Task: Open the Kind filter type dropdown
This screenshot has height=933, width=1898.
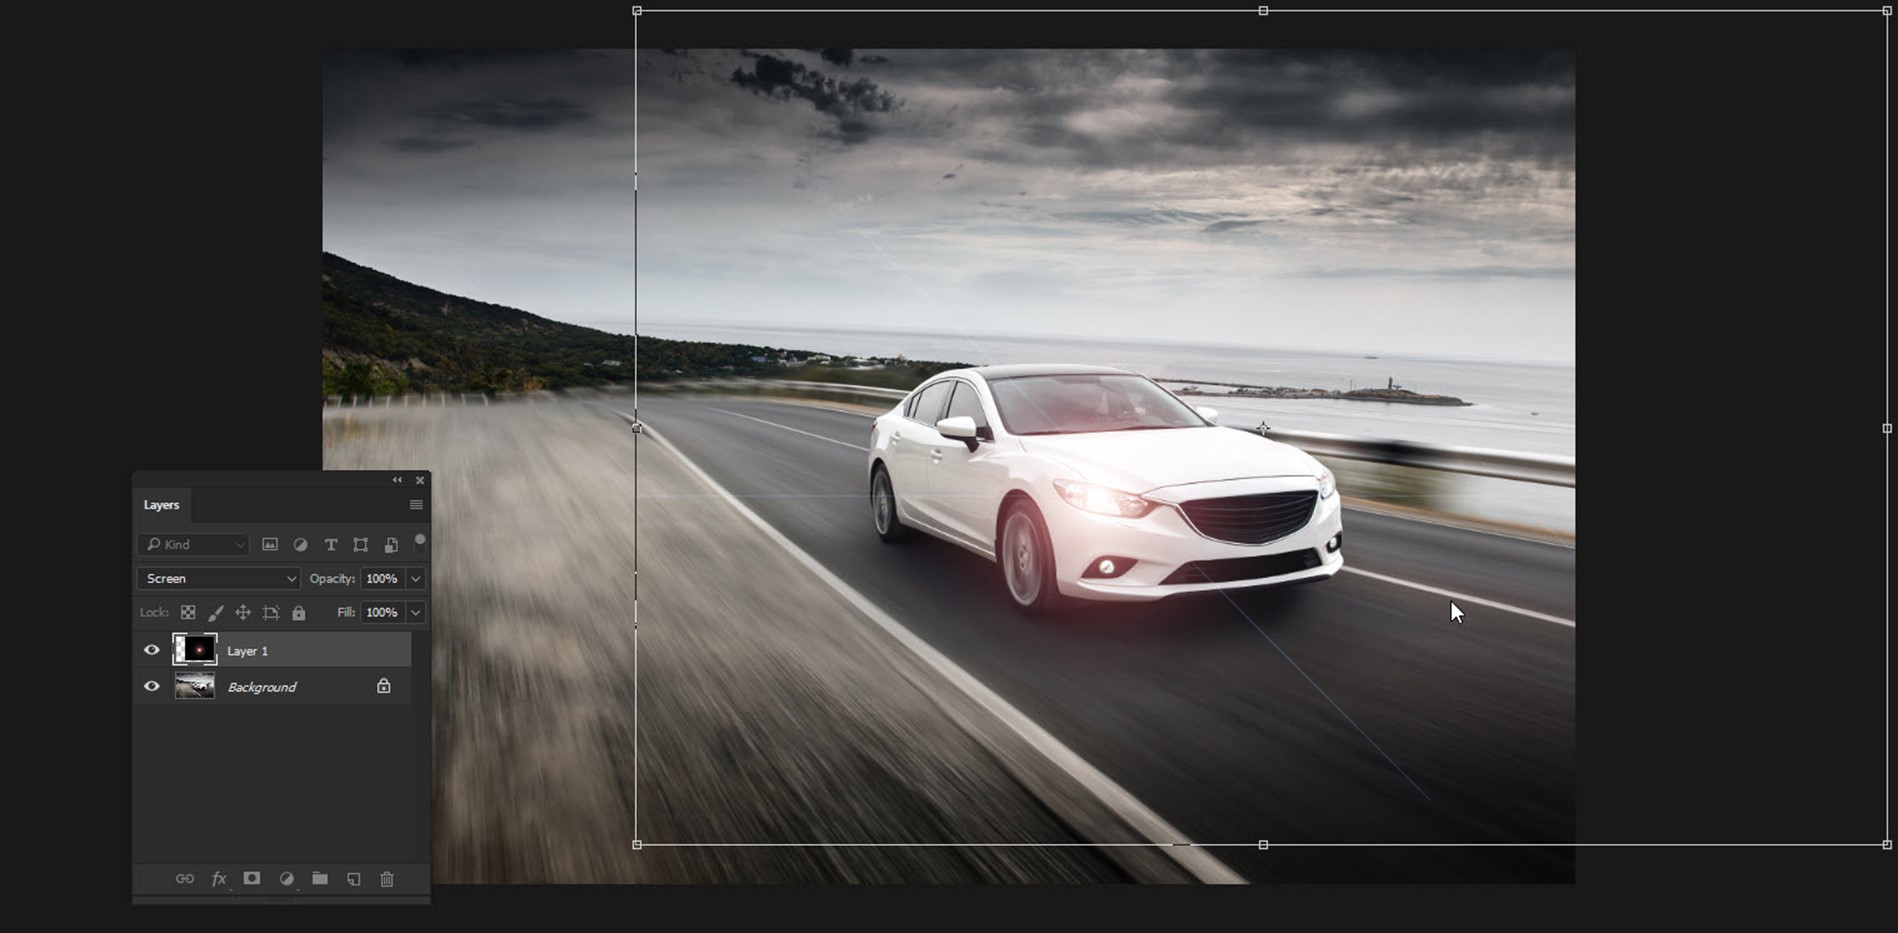Action: [x=194, y=545]
